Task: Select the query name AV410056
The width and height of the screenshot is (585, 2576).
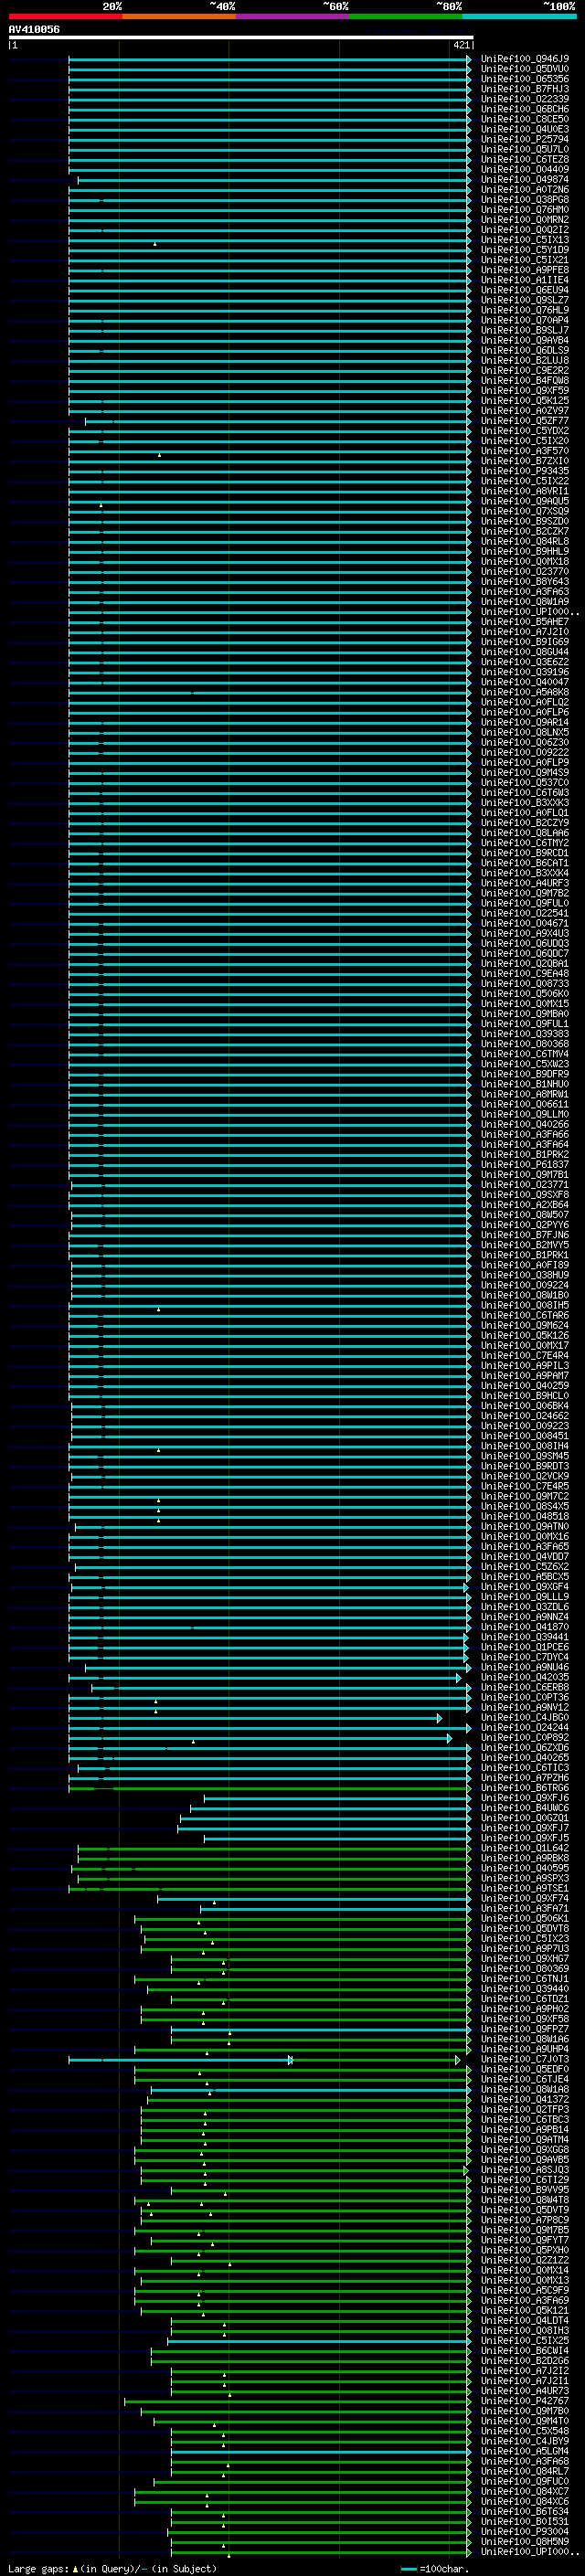Action: pyautogui.click(x=34, y=29)
